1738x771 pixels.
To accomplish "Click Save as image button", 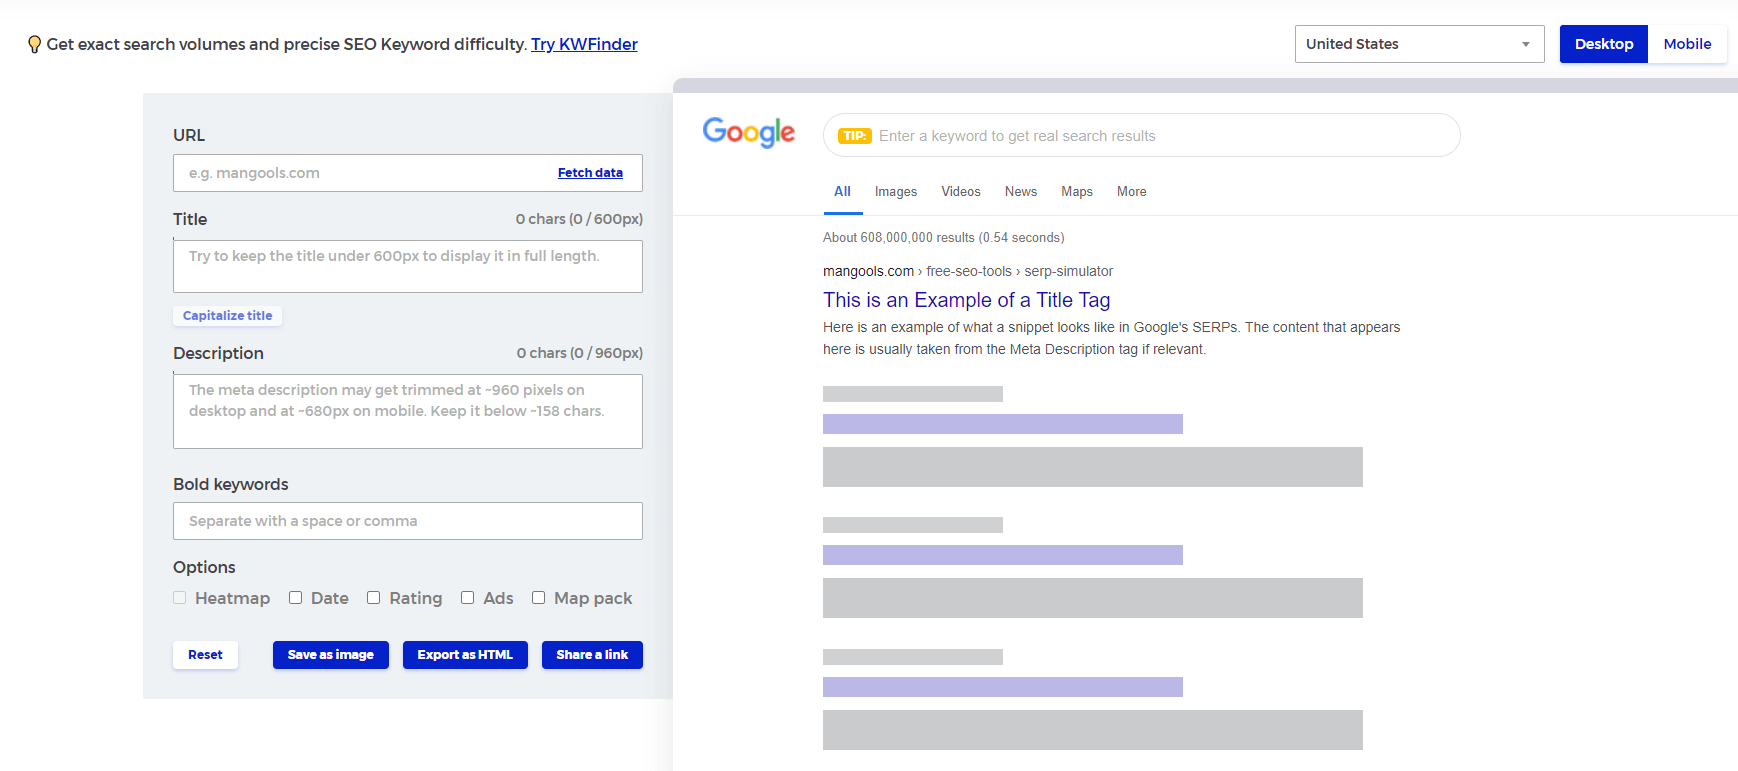I will [331, 655].
